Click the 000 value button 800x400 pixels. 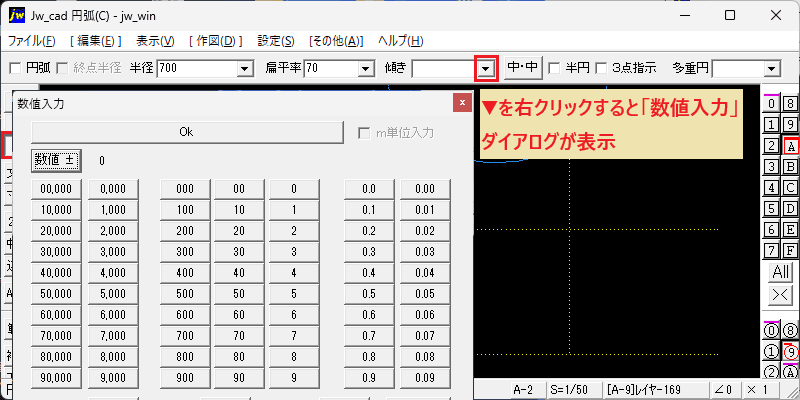click(185, 189)
